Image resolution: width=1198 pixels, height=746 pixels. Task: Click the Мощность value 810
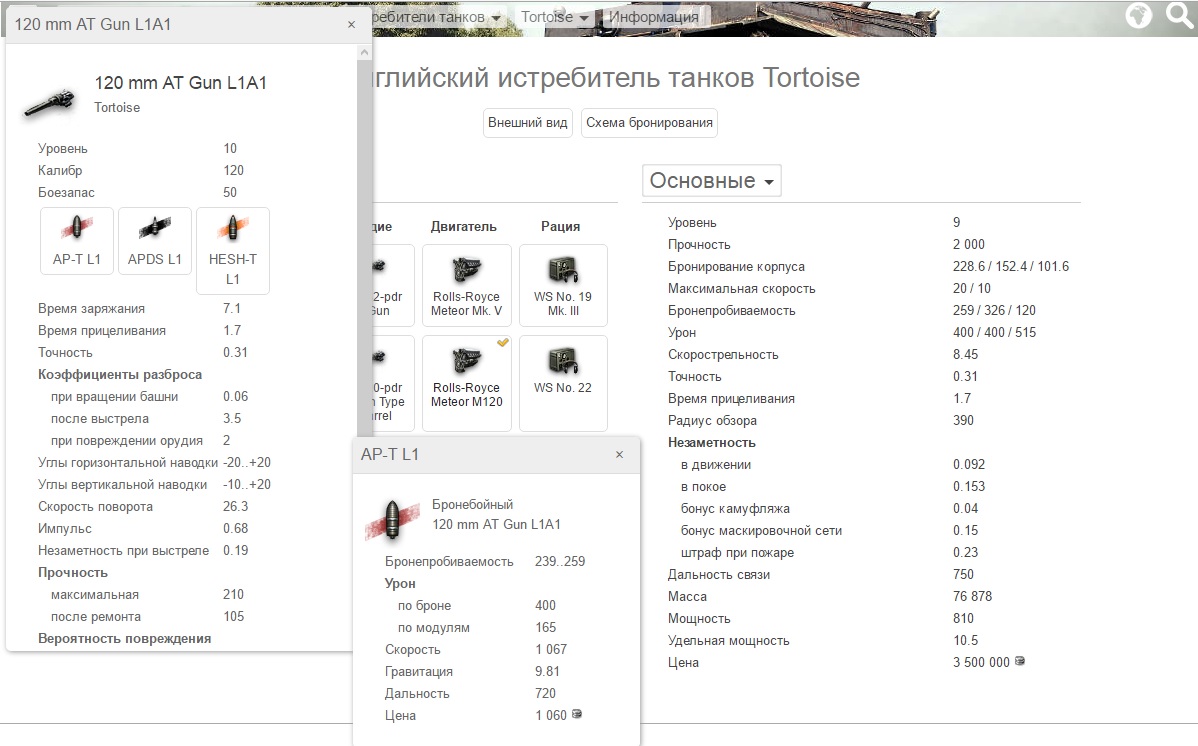963,618
